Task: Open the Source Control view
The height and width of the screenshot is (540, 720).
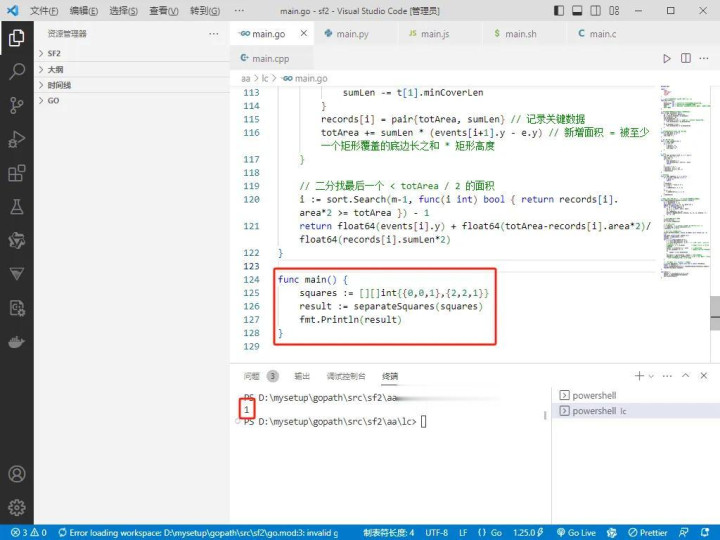Action: 16,105
